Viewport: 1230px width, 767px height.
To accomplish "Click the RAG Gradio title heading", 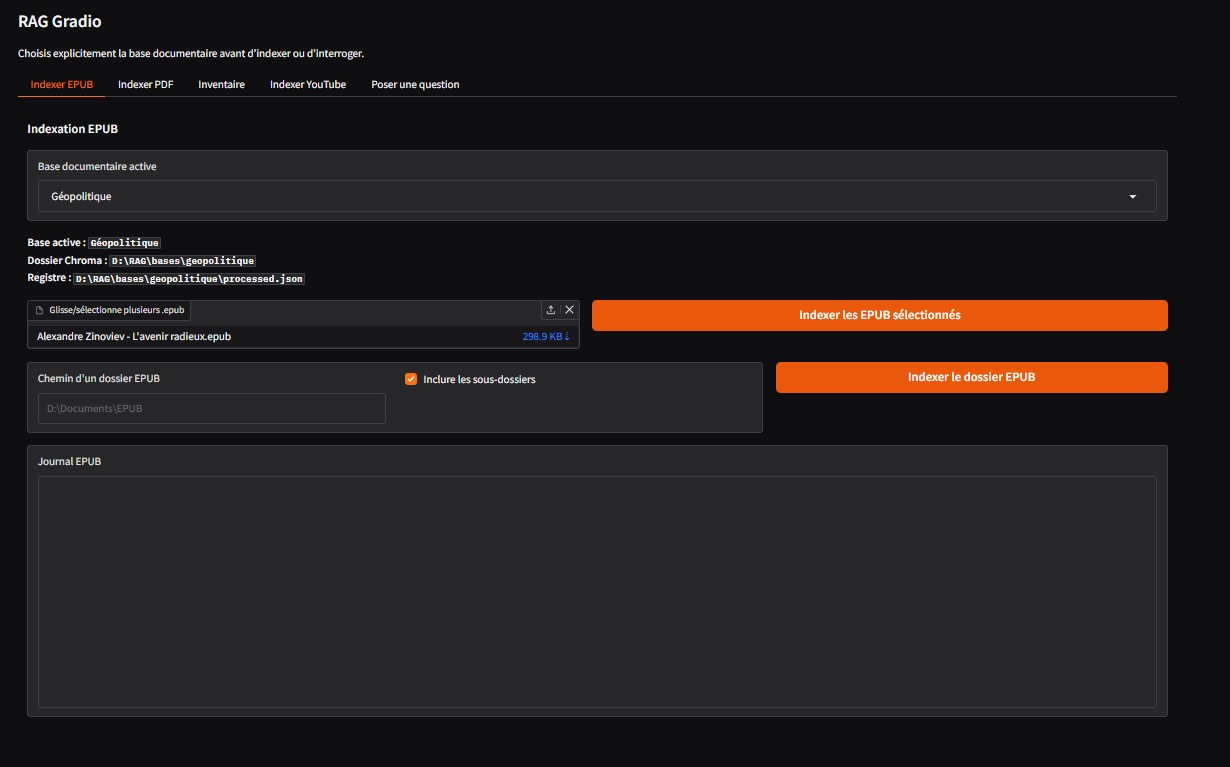I will (x=59, y=21).
